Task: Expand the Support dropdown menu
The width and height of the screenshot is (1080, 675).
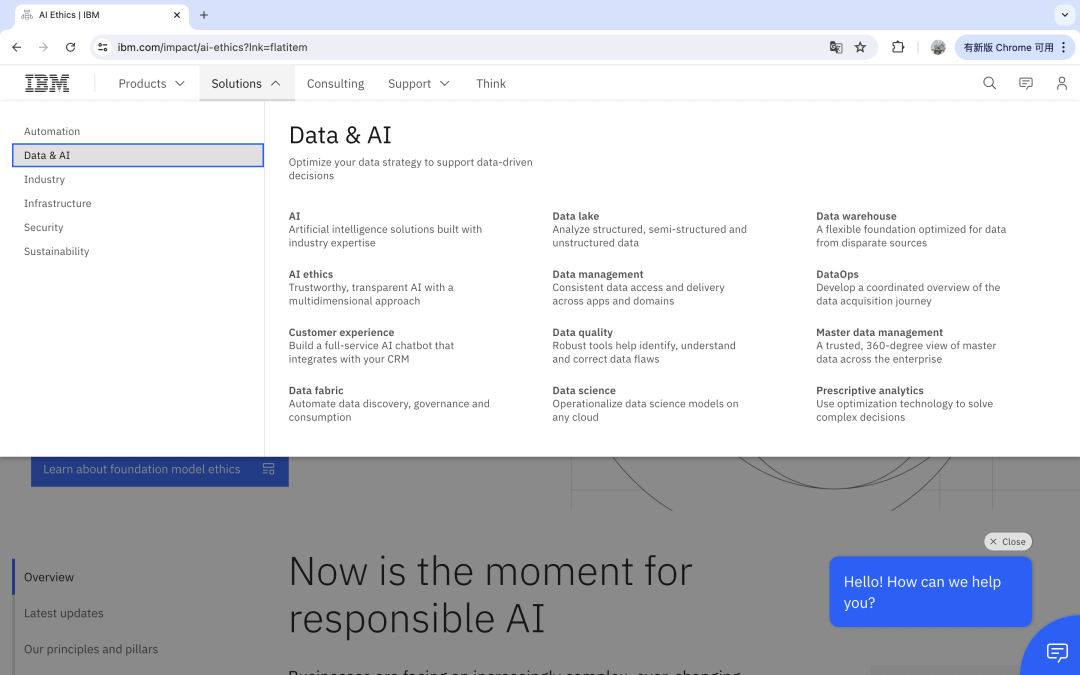Action: (418, 84)
